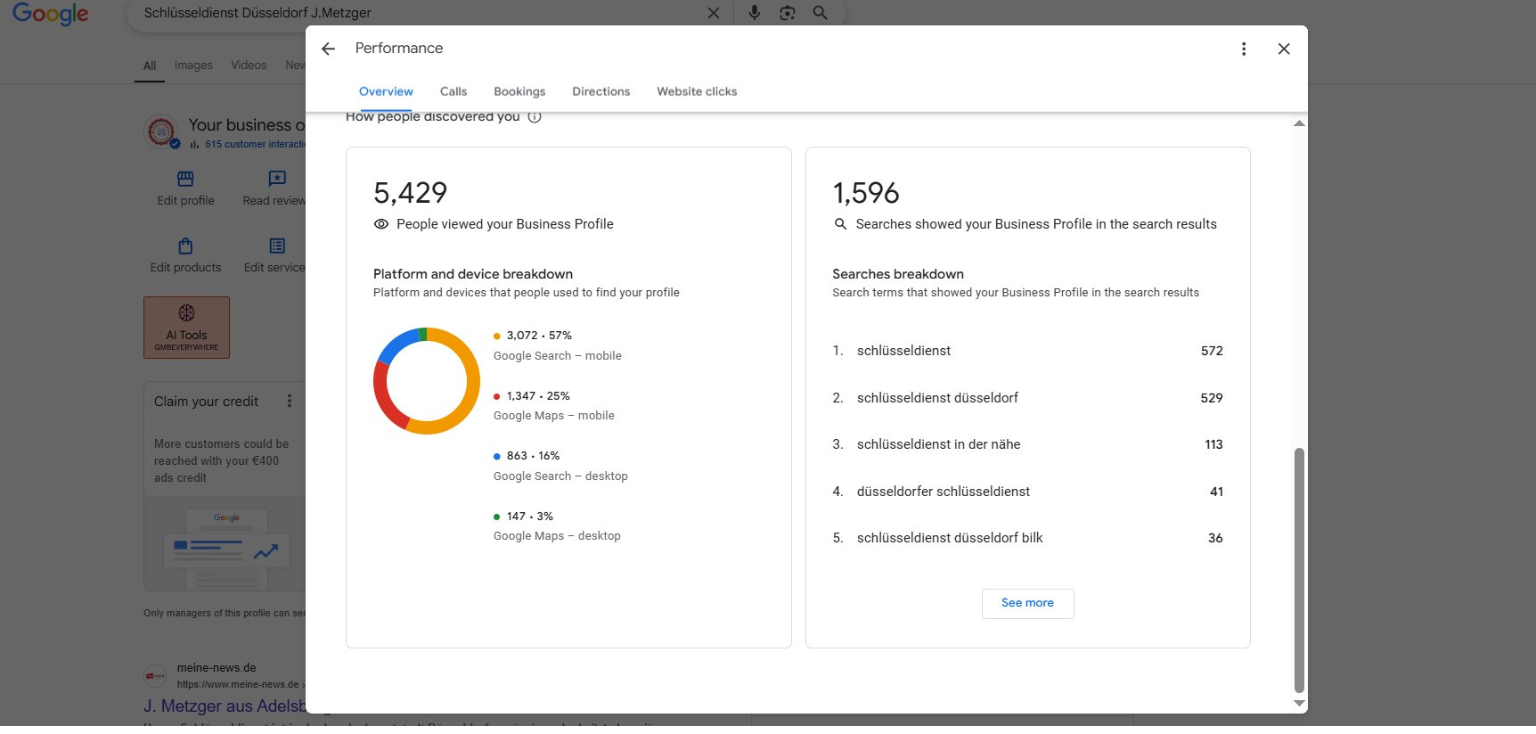Click the 5,429 profile views number
The height and width of the screenshot is (734, 1536).
410,192
